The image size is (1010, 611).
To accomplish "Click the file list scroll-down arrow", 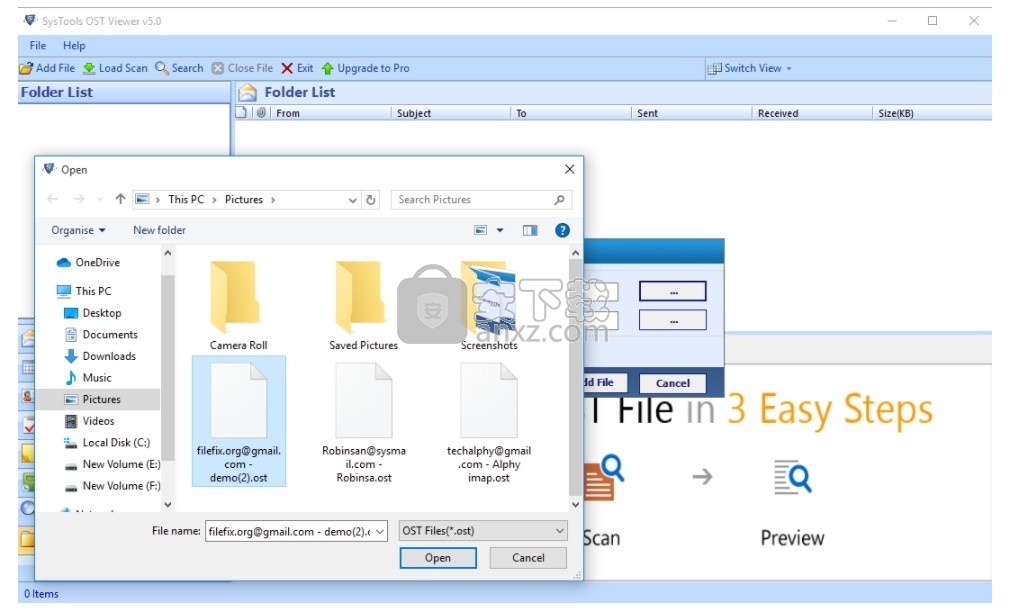I will [x=575, y=505].
